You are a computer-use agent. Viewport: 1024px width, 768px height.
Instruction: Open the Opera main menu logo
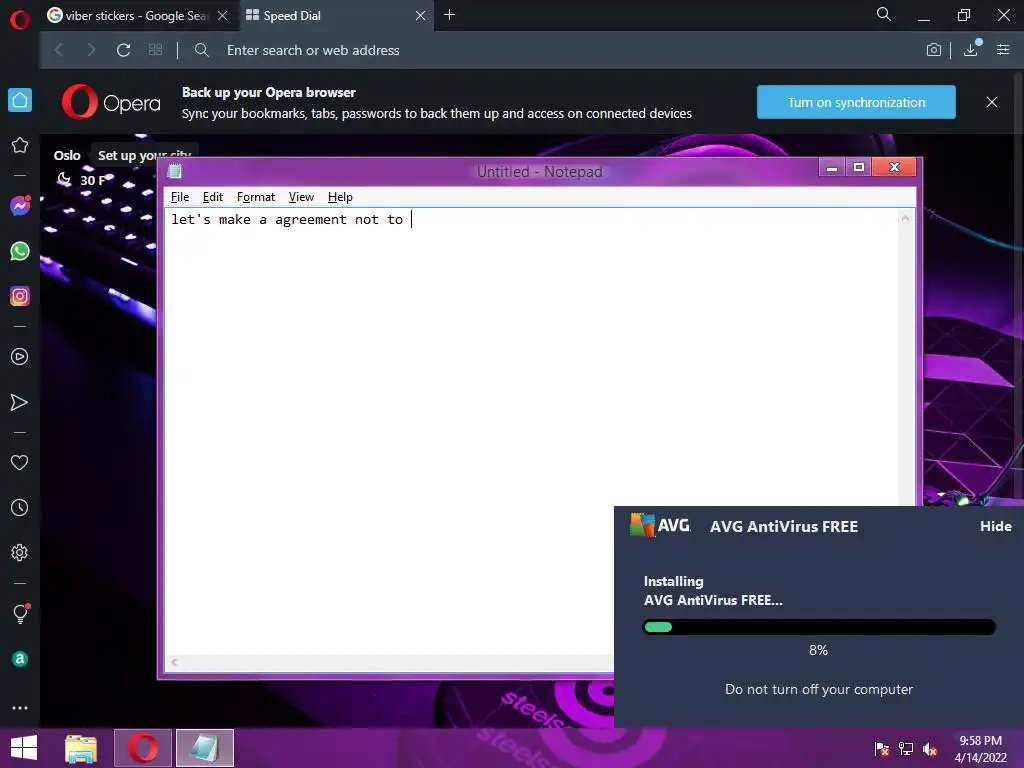(20, 20)
